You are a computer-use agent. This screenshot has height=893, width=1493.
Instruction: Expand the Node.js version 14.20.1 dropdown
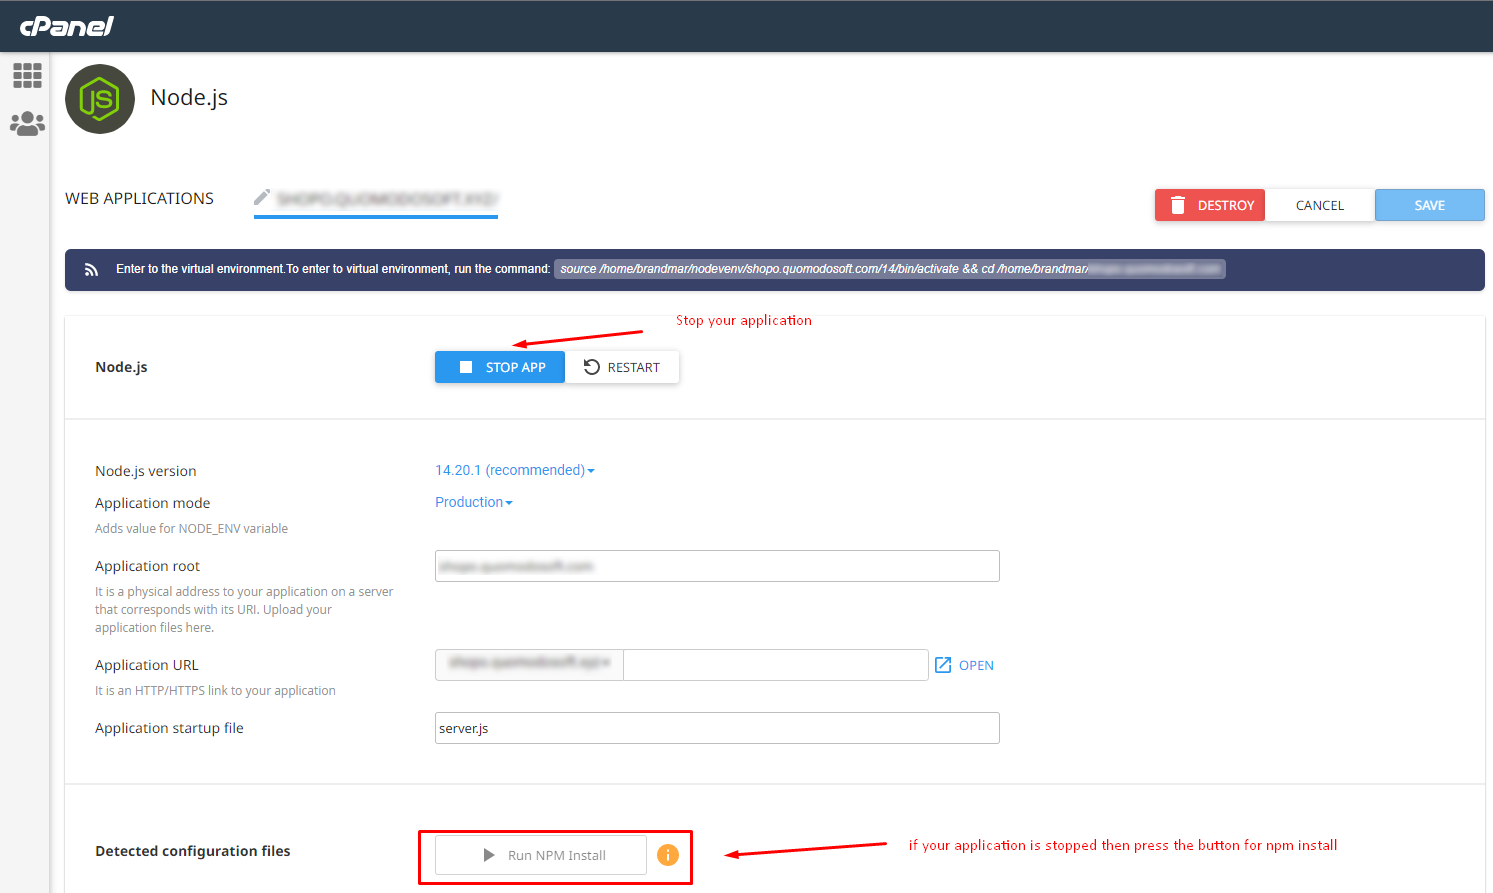[514, 470]
